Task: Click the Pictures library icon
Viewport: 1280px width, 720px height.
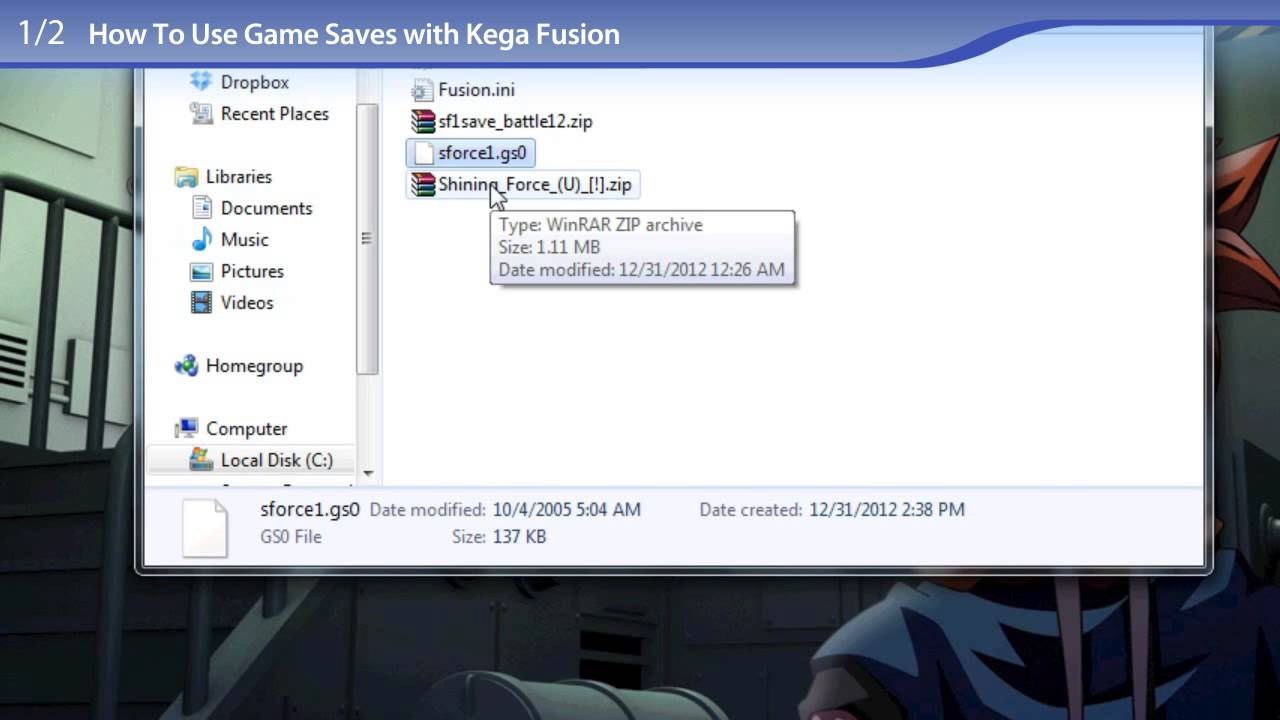Action: (202, 271)
